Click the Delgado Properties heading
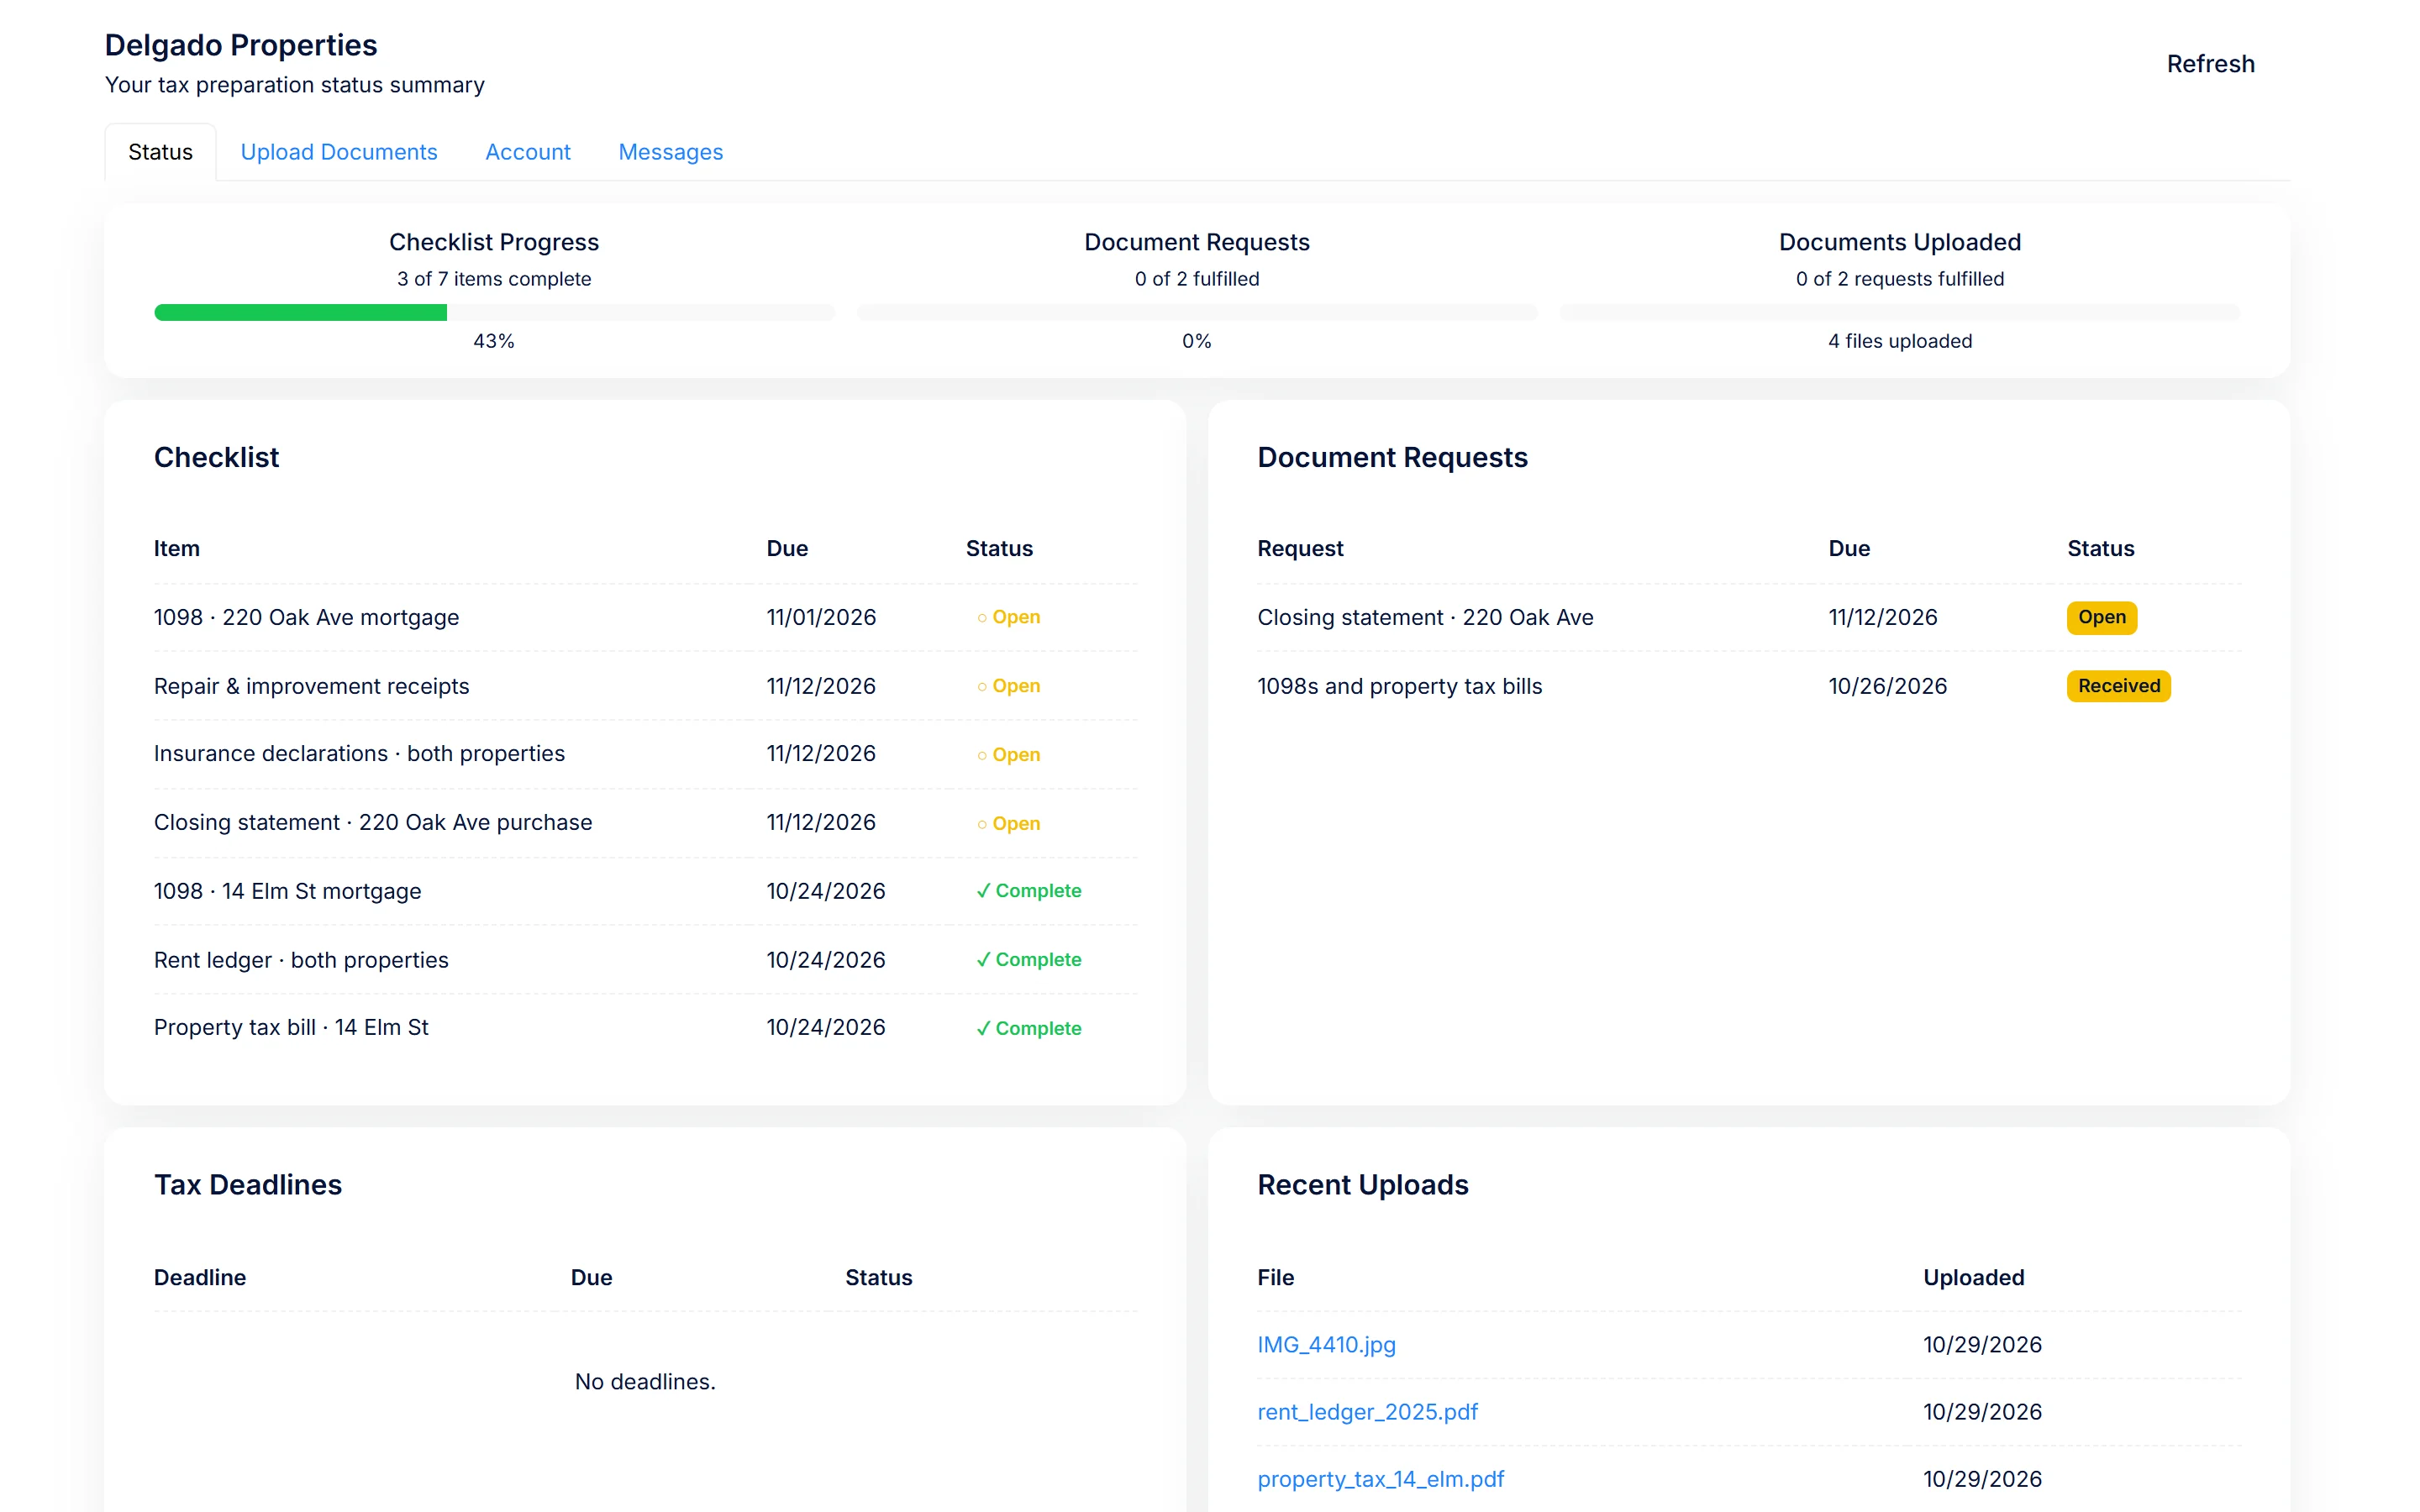The height and width of the screenshot is (1512, 2420). [241, 45]
